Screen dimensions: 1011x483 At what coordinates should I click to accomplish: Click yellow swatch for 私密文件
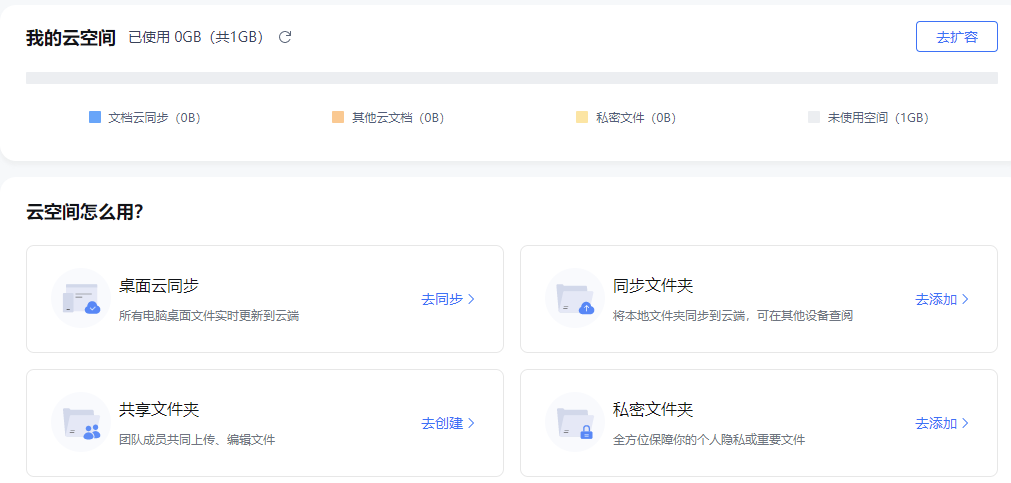click(x=582, y=117)
